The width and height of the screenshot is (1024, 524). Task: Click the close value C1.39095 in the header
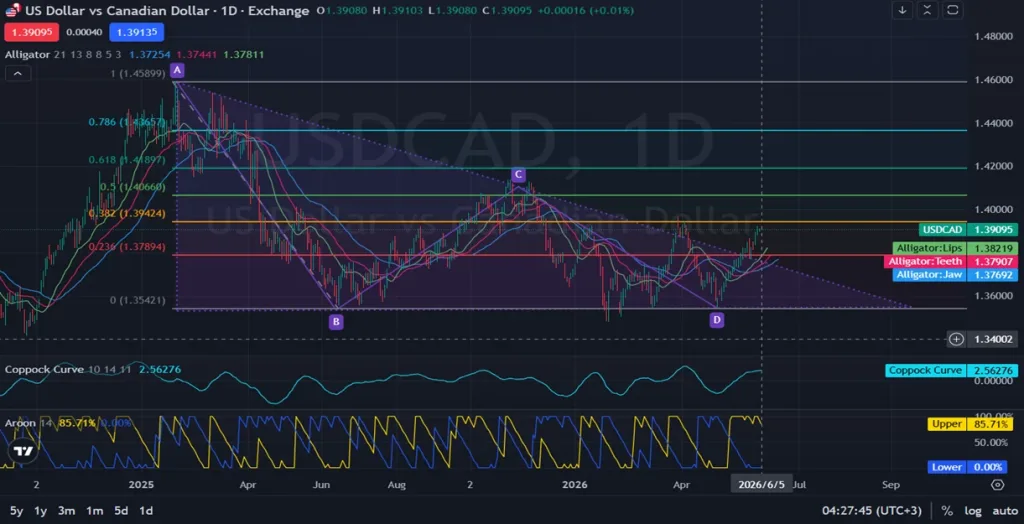pos(507,11)
